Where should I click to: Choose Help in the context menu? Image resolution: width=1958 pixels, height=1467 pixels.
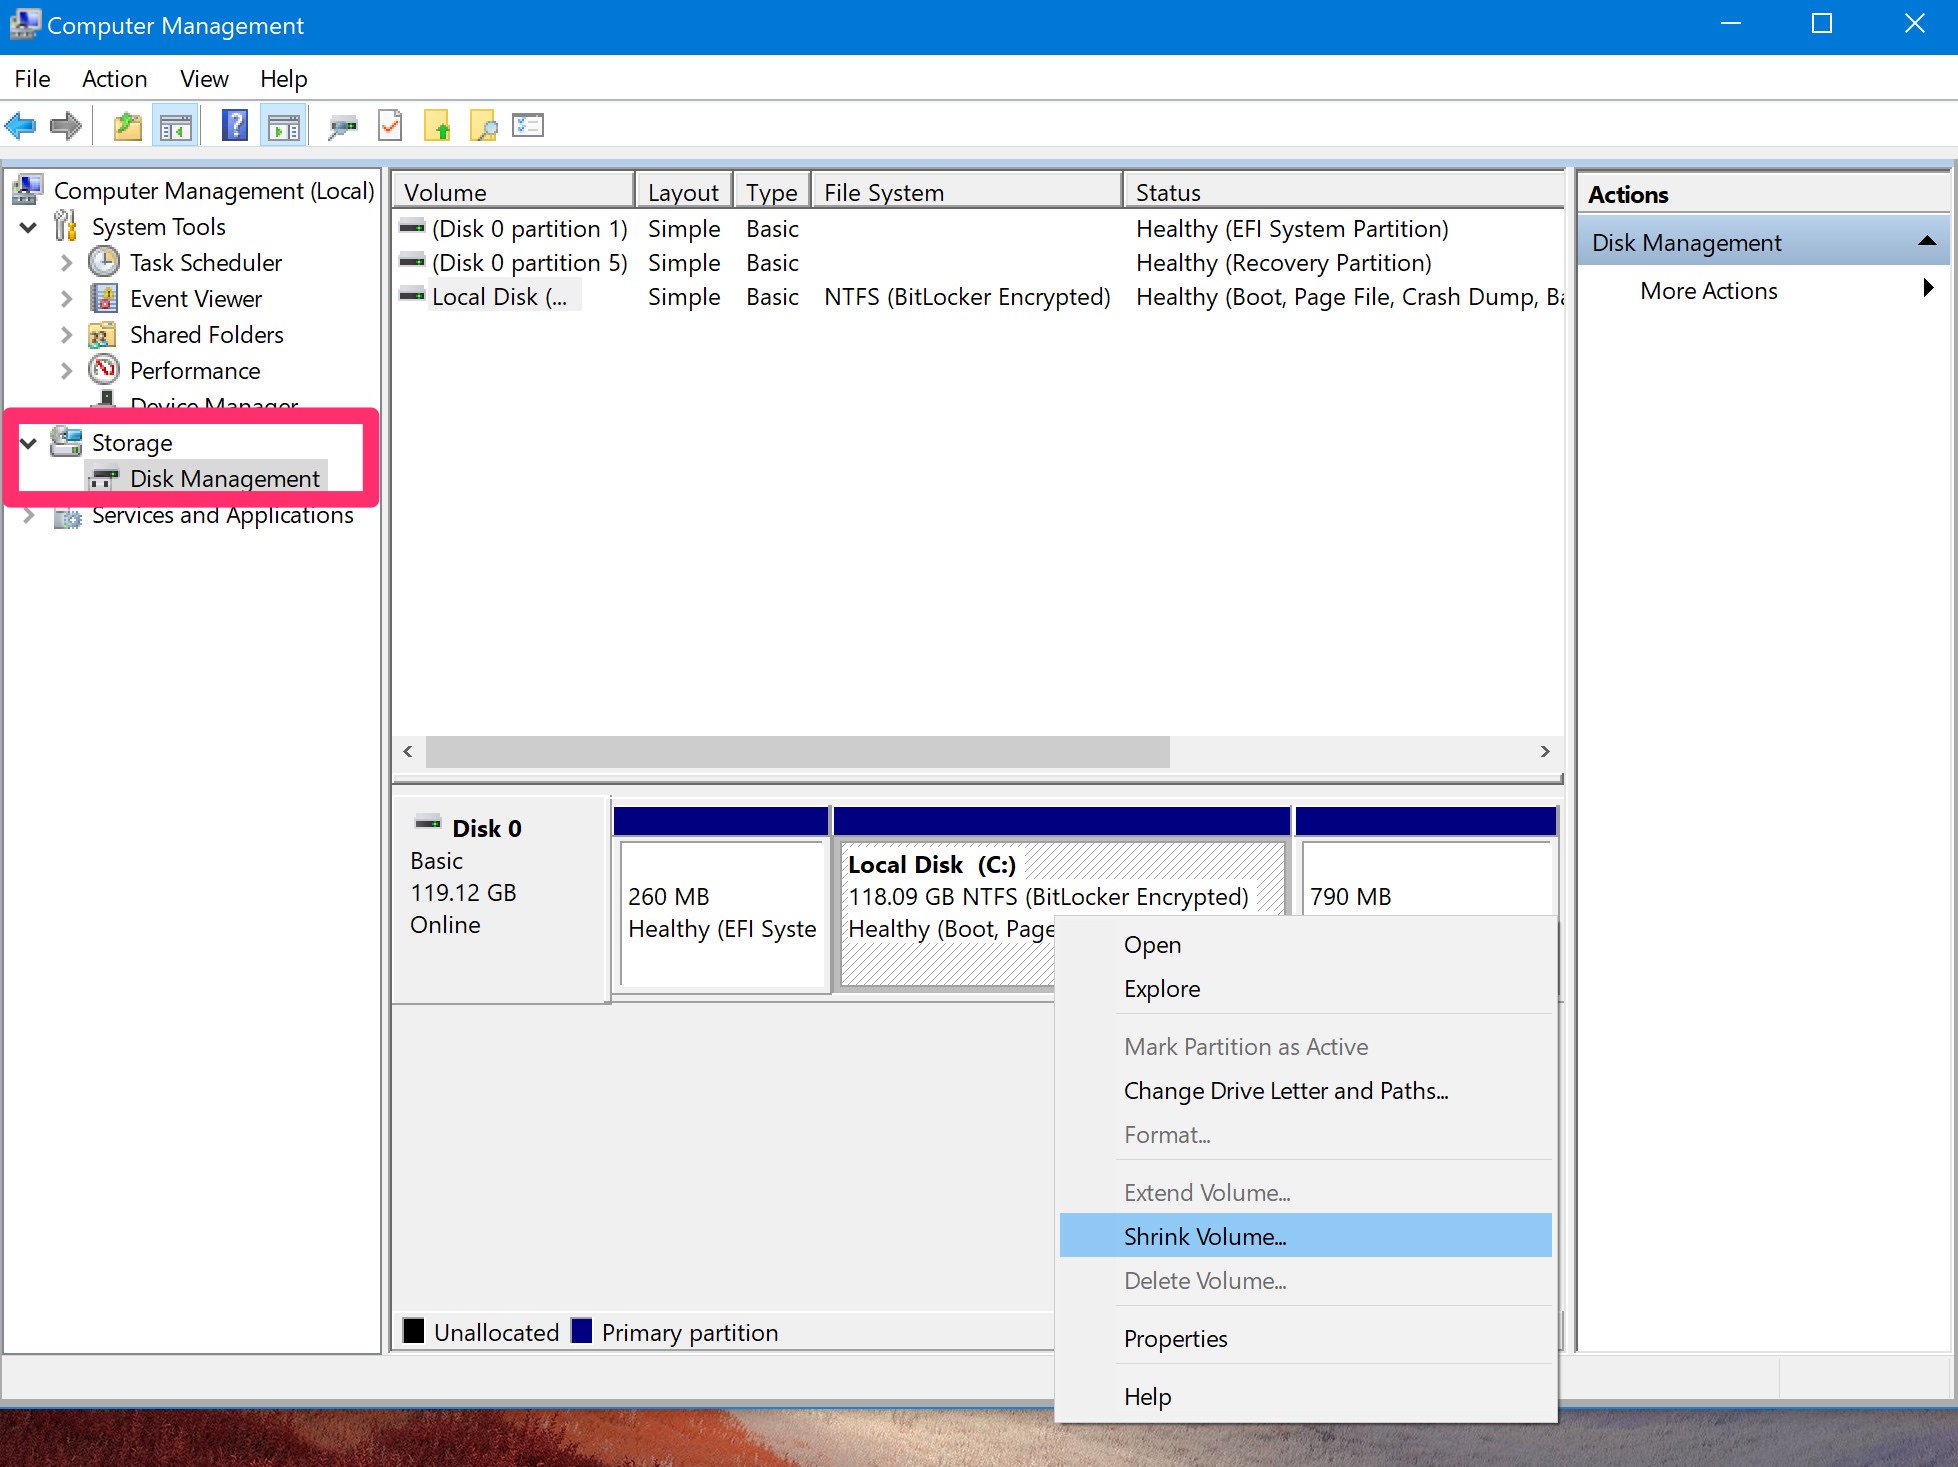(1305, 1396)
